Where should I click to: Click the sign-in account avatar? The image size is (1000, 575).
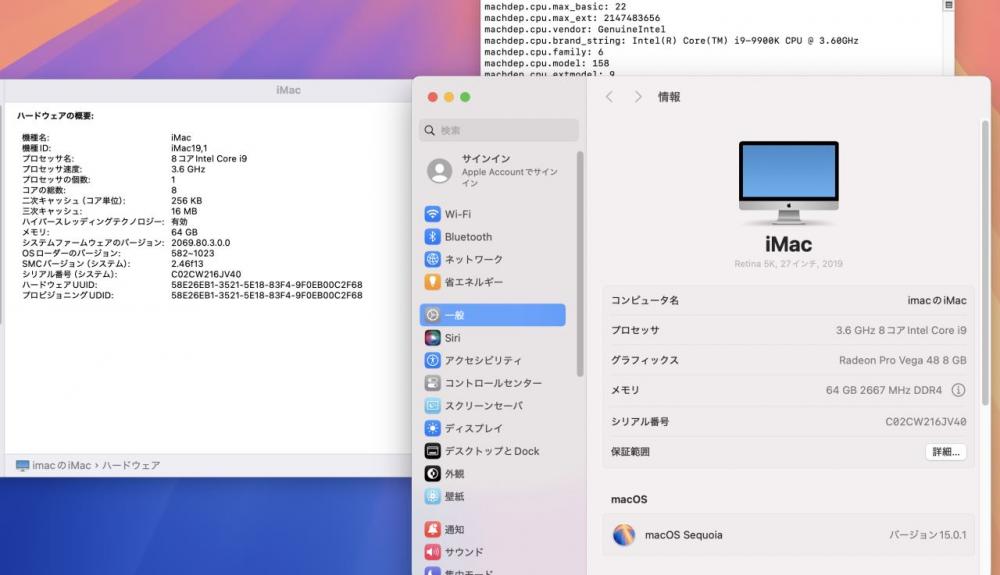(x=439, y=170)
